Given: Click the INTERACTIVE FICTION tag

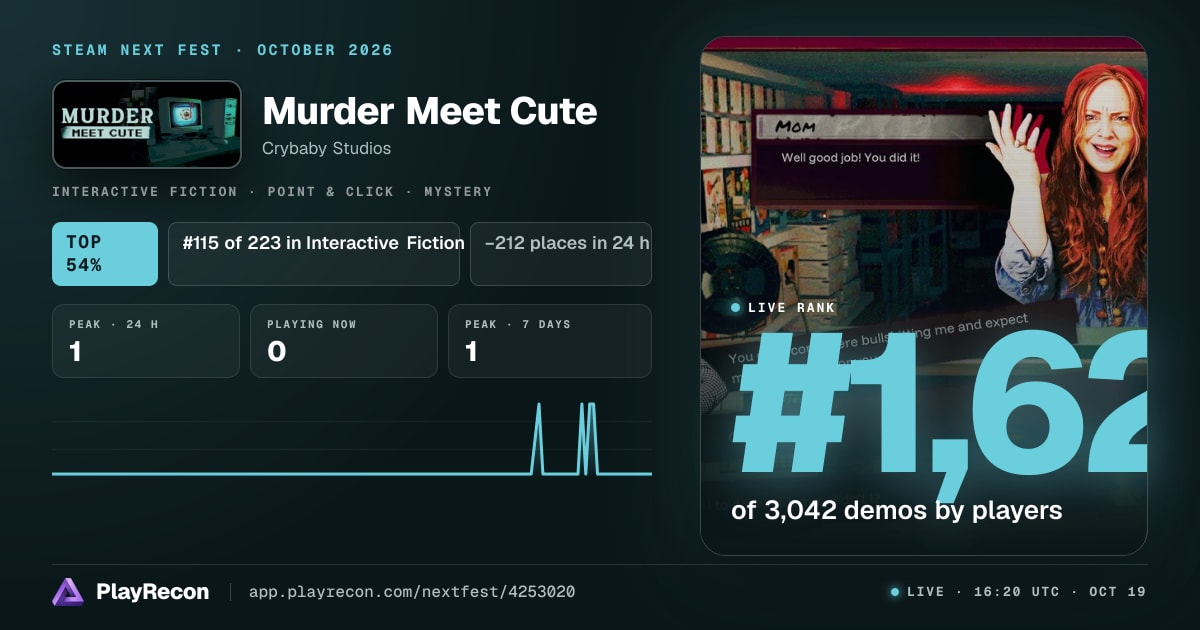Looking at the screenshot, I should click(145, 191).
